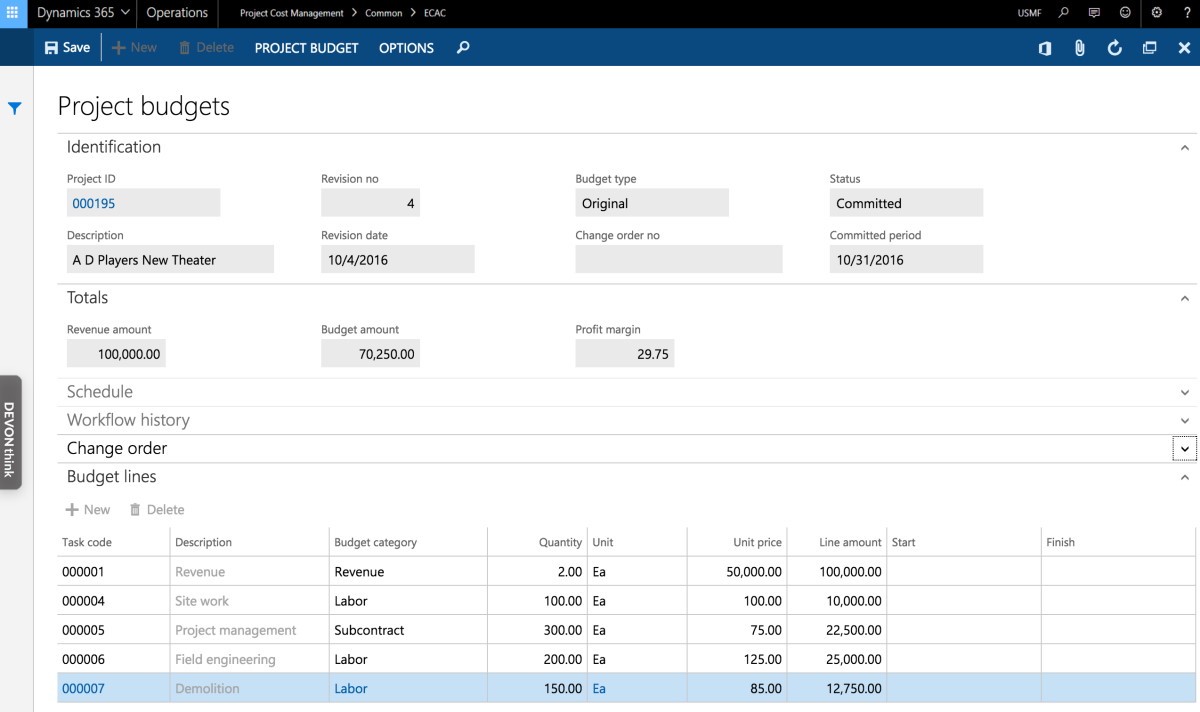
Task: Collapse the Totals section
Action: point(1185,298)
